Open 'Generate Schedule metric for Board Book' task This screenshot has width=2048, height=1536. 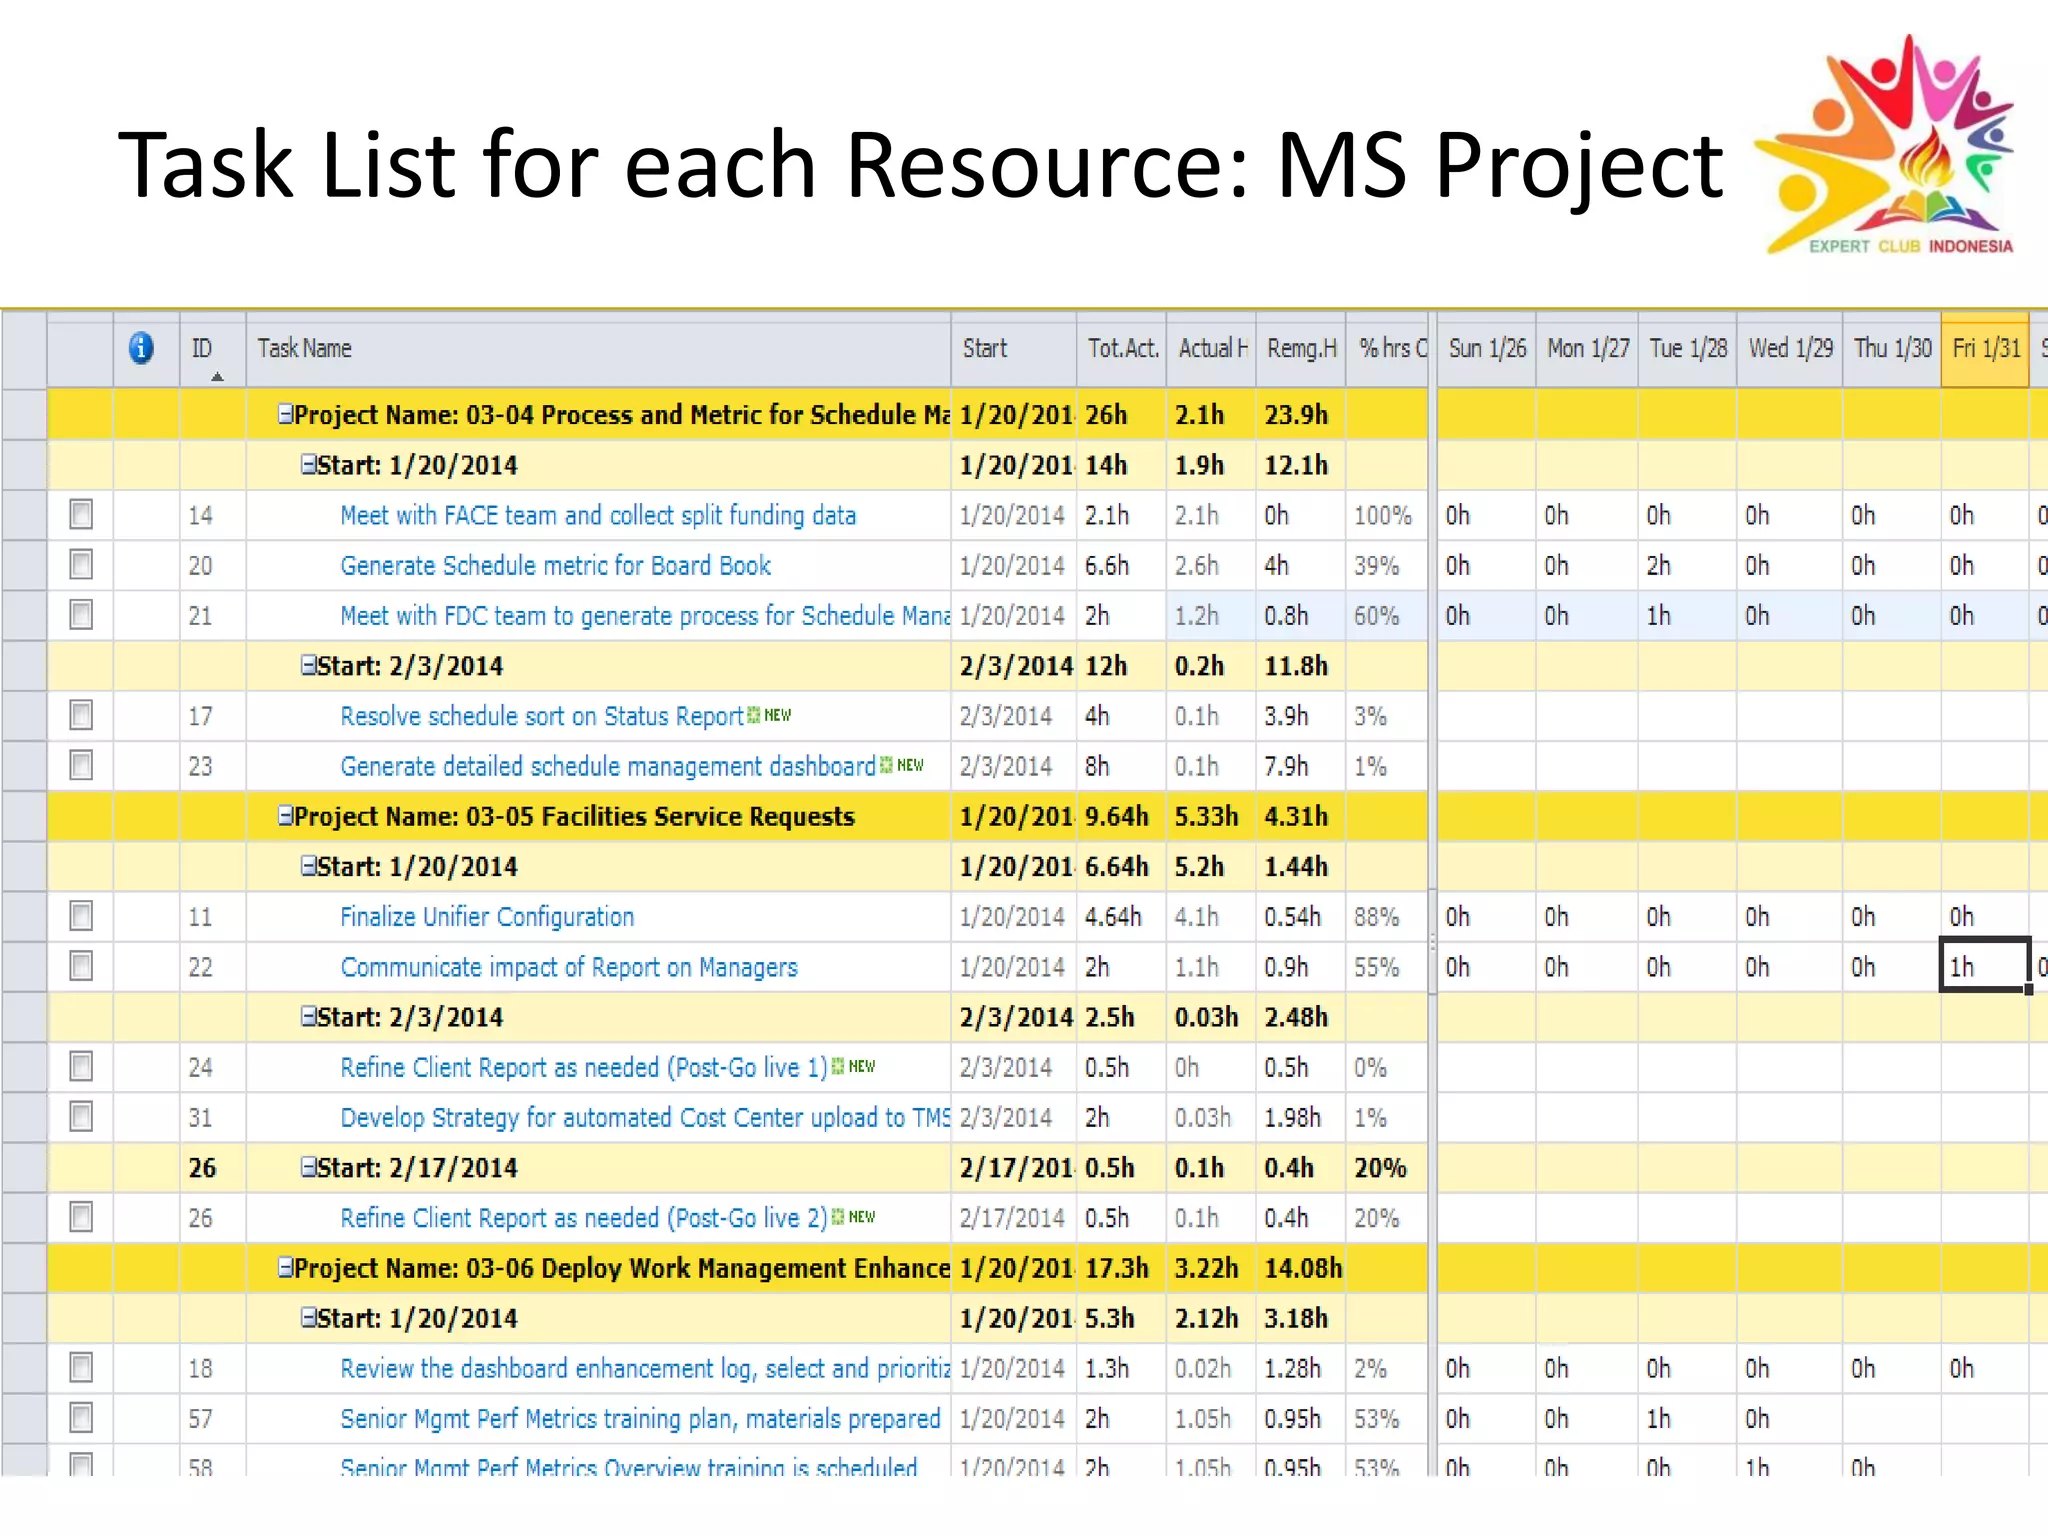[x=556, y=565]
